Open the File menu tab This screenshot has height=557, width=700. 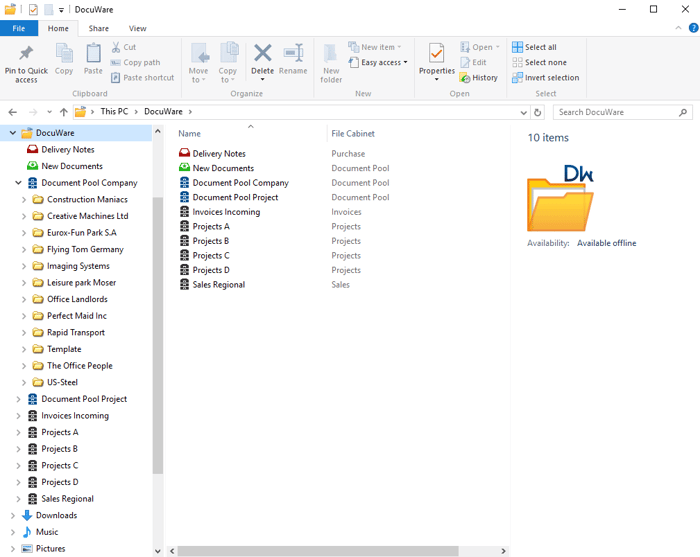tap(18, 29)
